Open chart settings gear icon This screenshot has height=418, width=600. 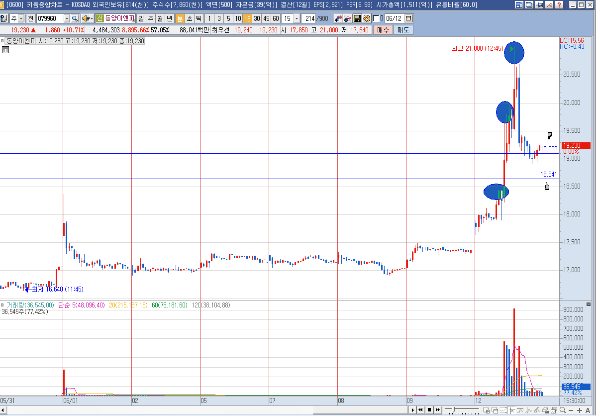[367, 18]
